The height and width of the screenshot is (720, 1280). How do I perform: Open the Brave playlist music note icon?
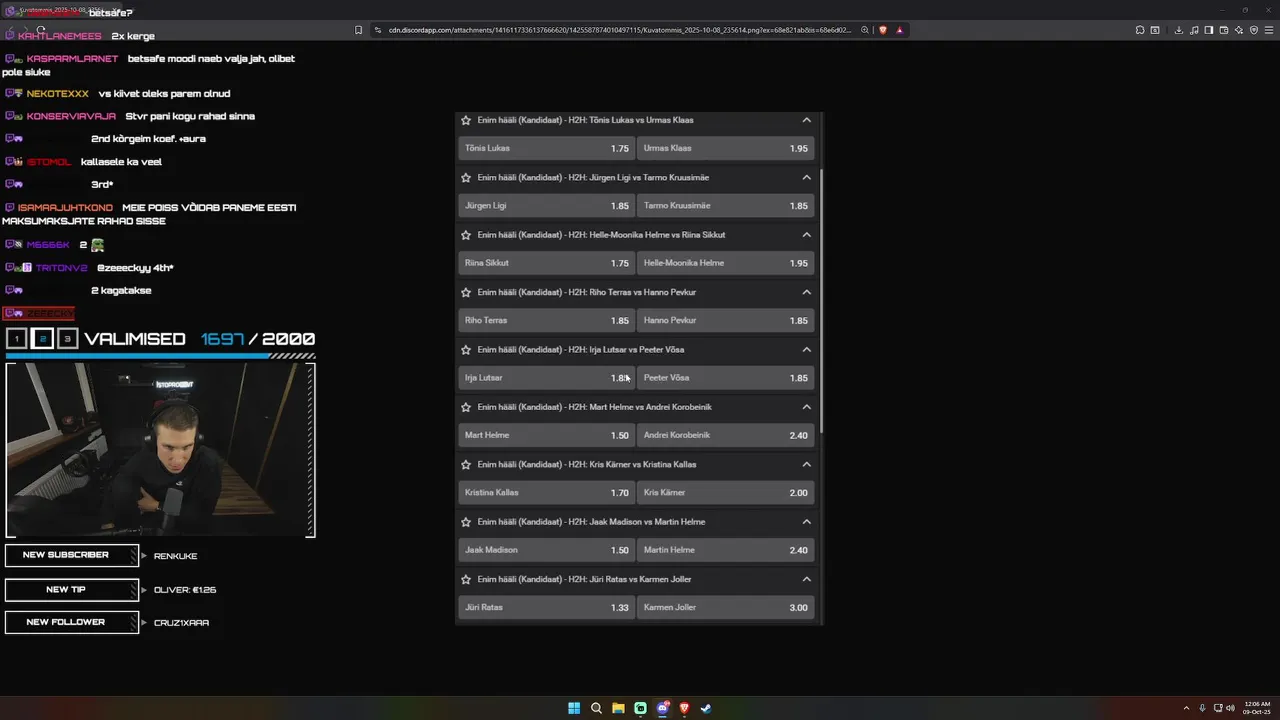[1194, 30]
